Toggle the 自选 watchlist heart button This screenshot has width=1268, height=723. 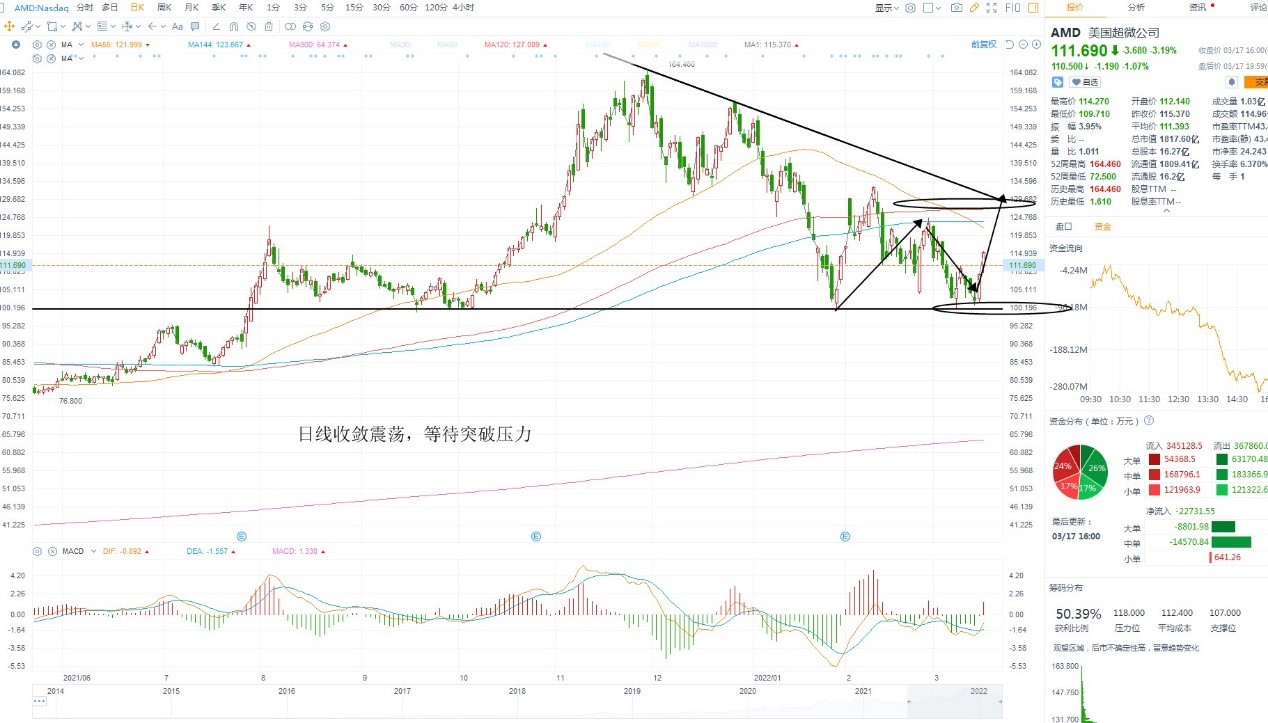[x=1085, y=82]
